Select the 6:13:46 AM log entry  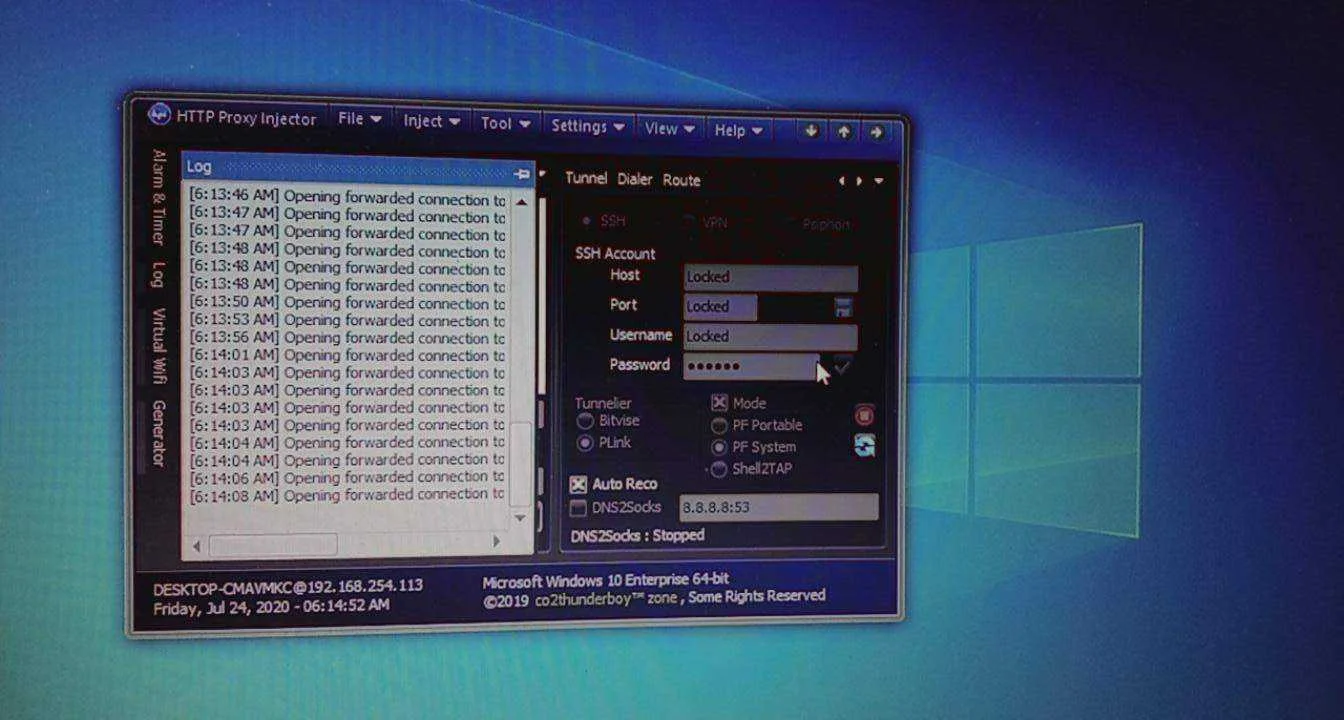[x=347, y=197]
